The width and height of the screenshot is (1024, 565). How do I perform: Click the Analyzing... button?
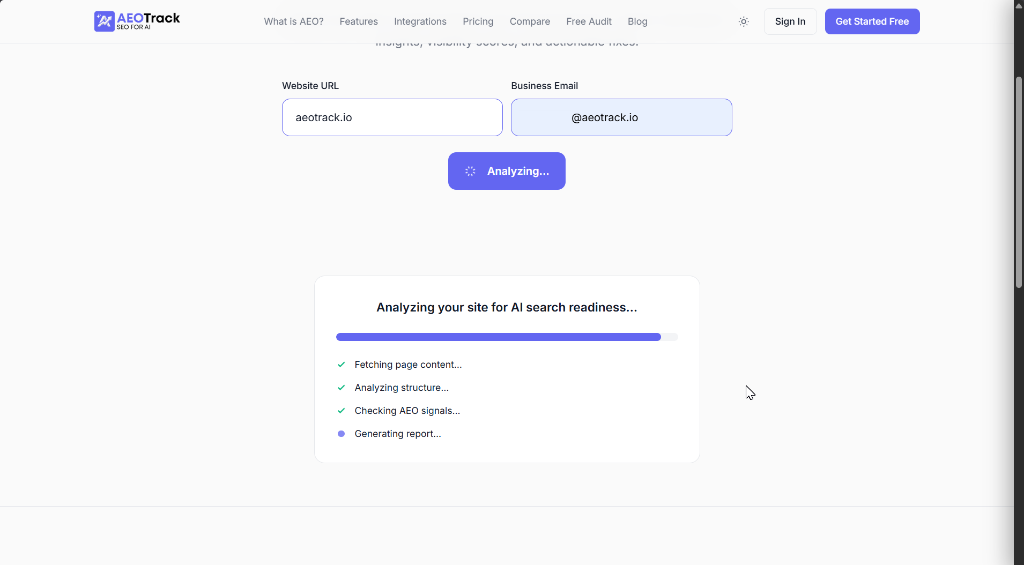coord(507,171)
